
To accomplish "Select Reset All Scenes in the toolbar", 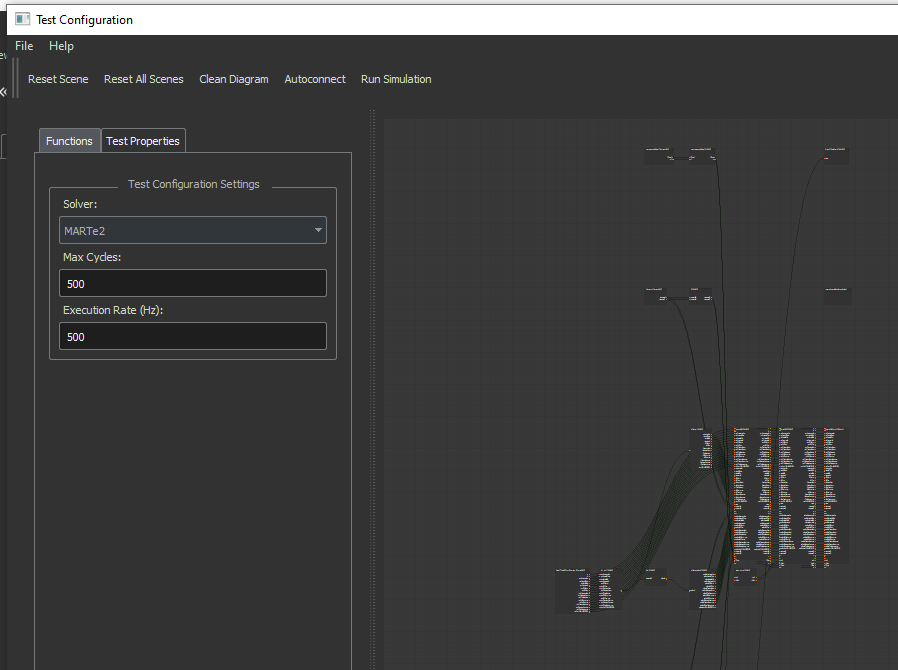I will (143, 79).
